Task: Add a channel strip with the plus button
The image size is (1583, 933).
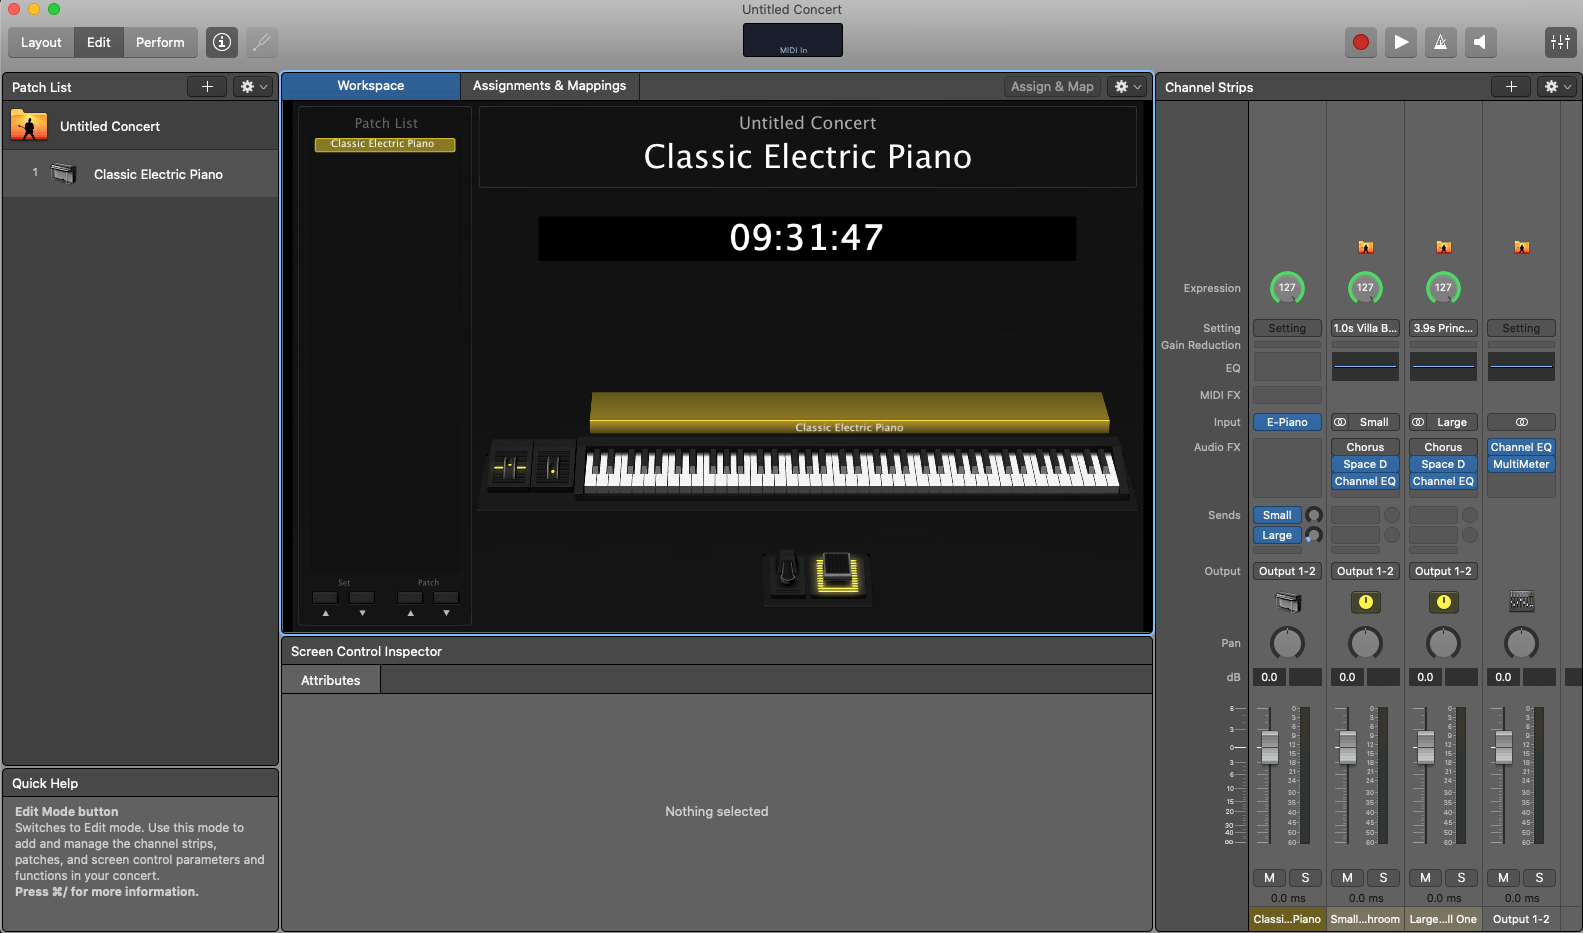Action: 1511,87
